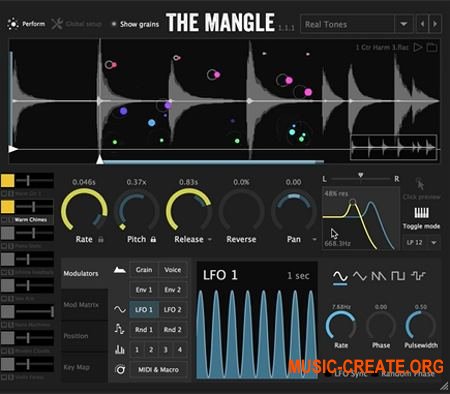This screenshot has width=450, height=394.
Task: Select the Env 1 modulator button
Action: click(x=144, y=290)
